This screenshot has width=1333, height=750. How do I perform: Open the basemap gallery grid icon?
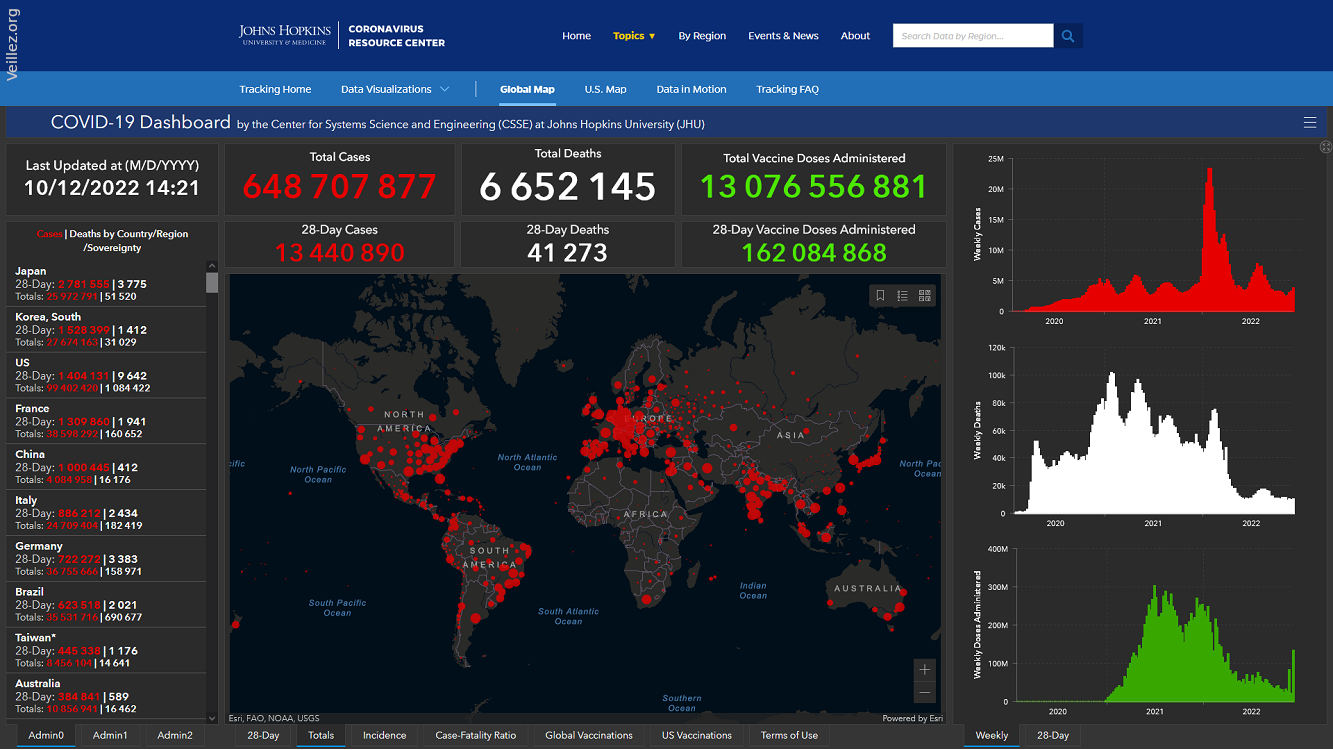coord(925,295)
